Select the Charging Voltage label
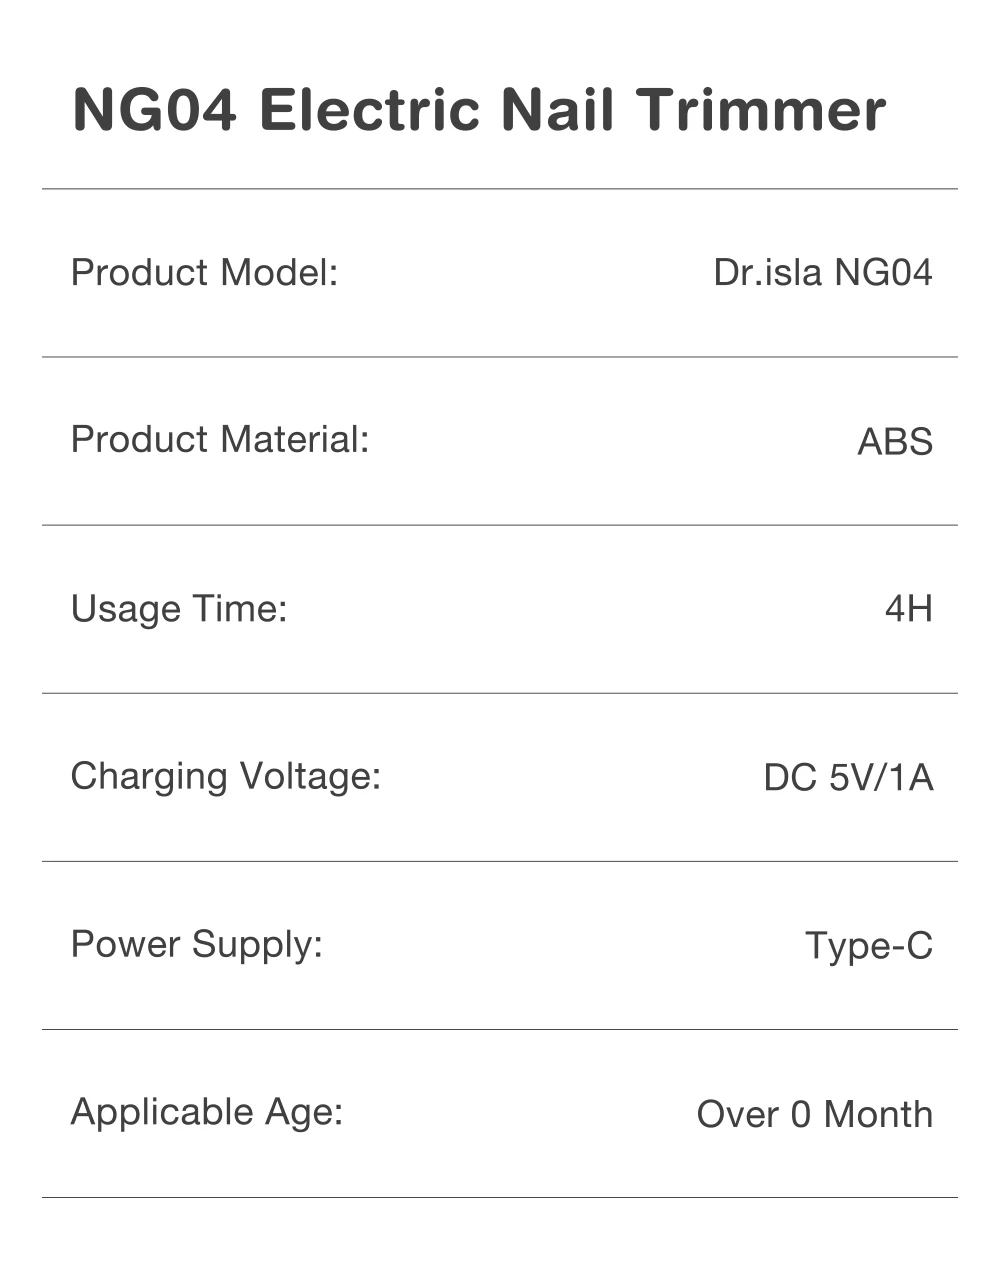The width and height of the screenshot is (1000, 1273). point(226,777)
